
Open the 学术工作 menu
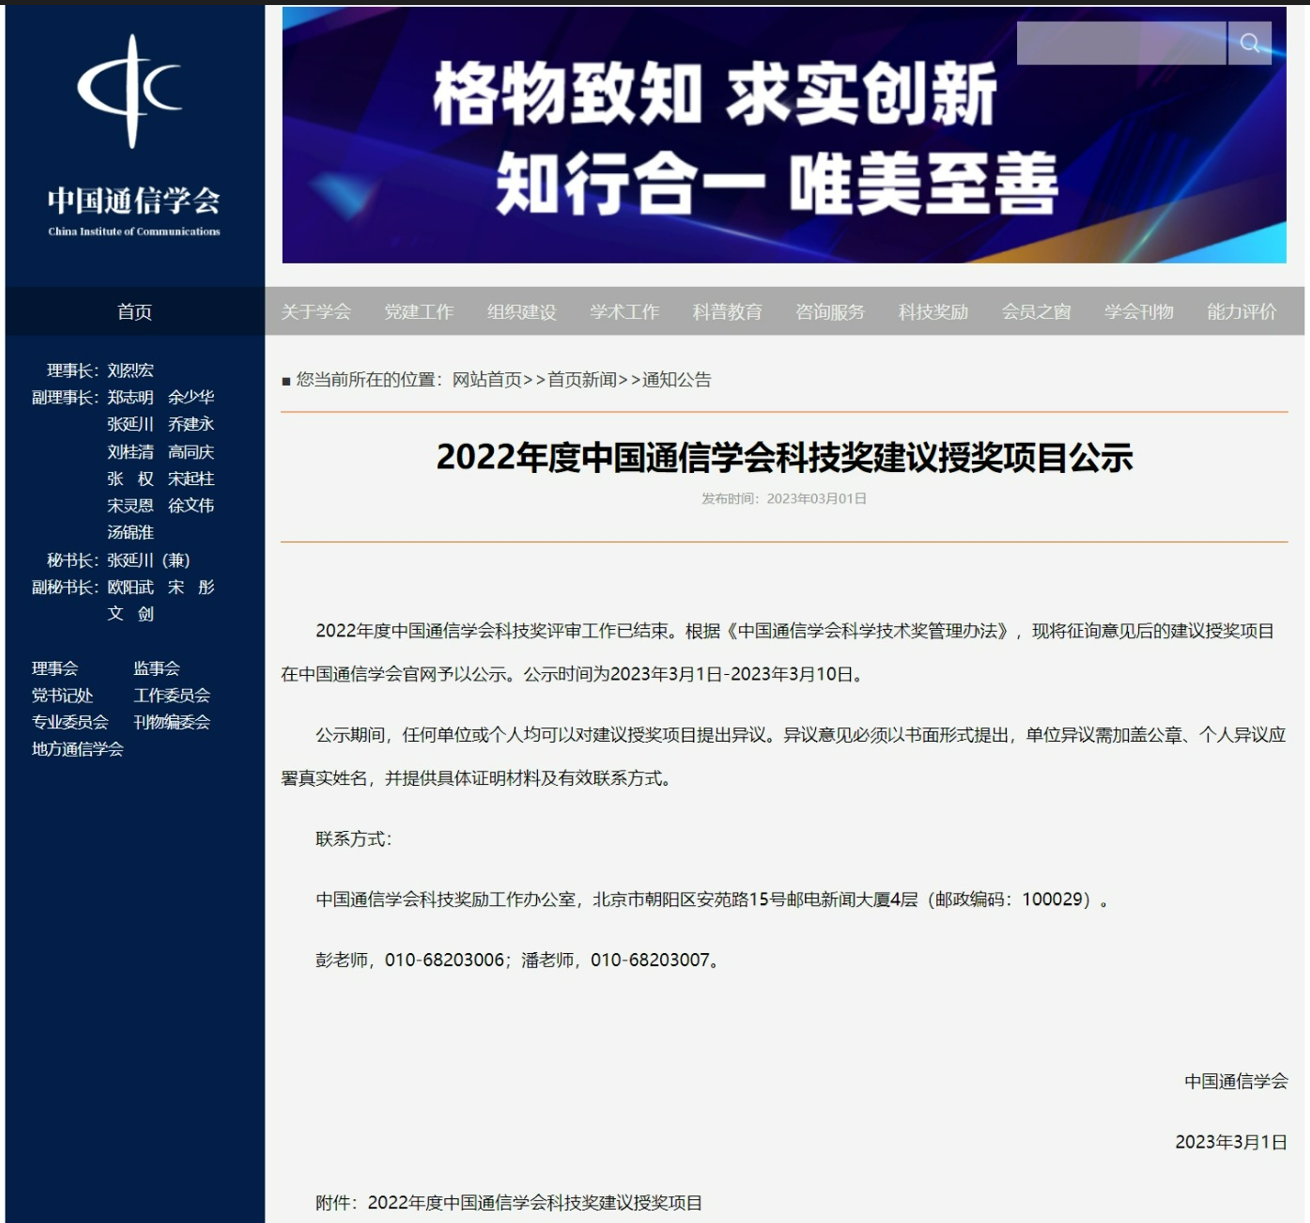pos(625,312)
